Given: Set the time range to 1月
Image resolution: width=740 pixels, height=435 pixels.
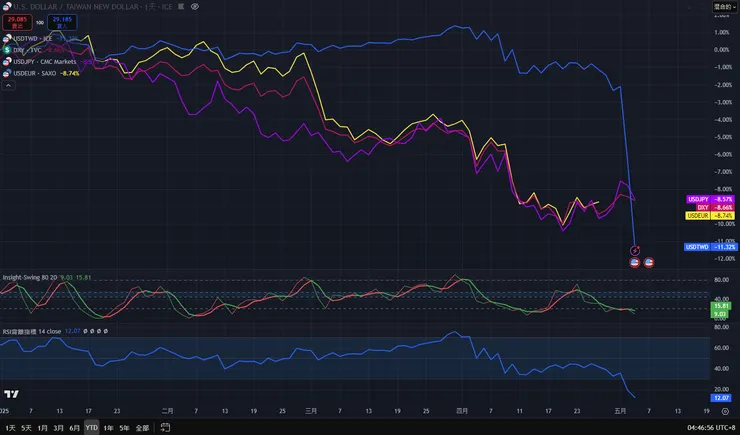Looking at the screenshot, I should (42, 428).
